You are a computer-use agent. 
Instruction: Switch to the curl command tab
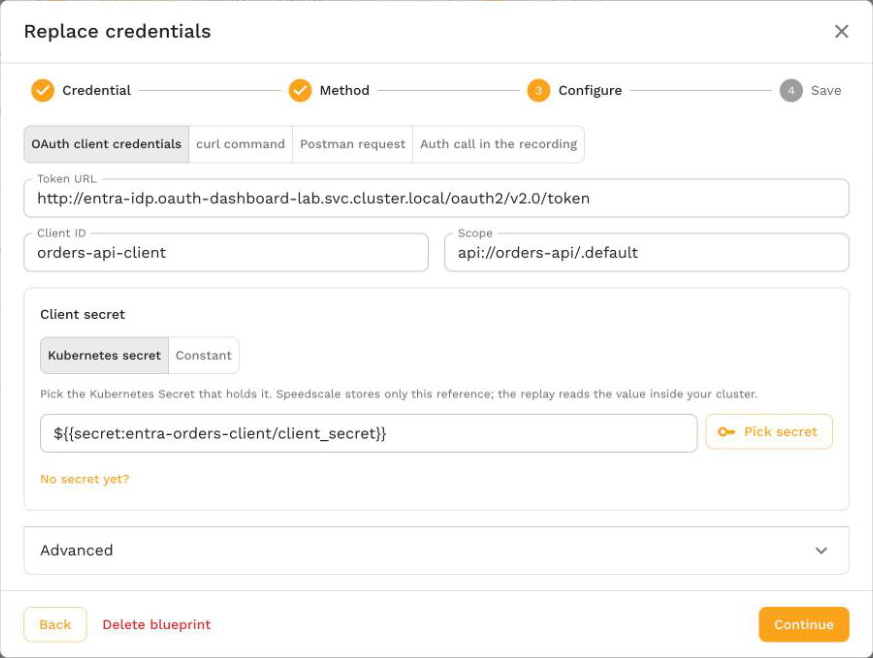click(x=241, y=144)
